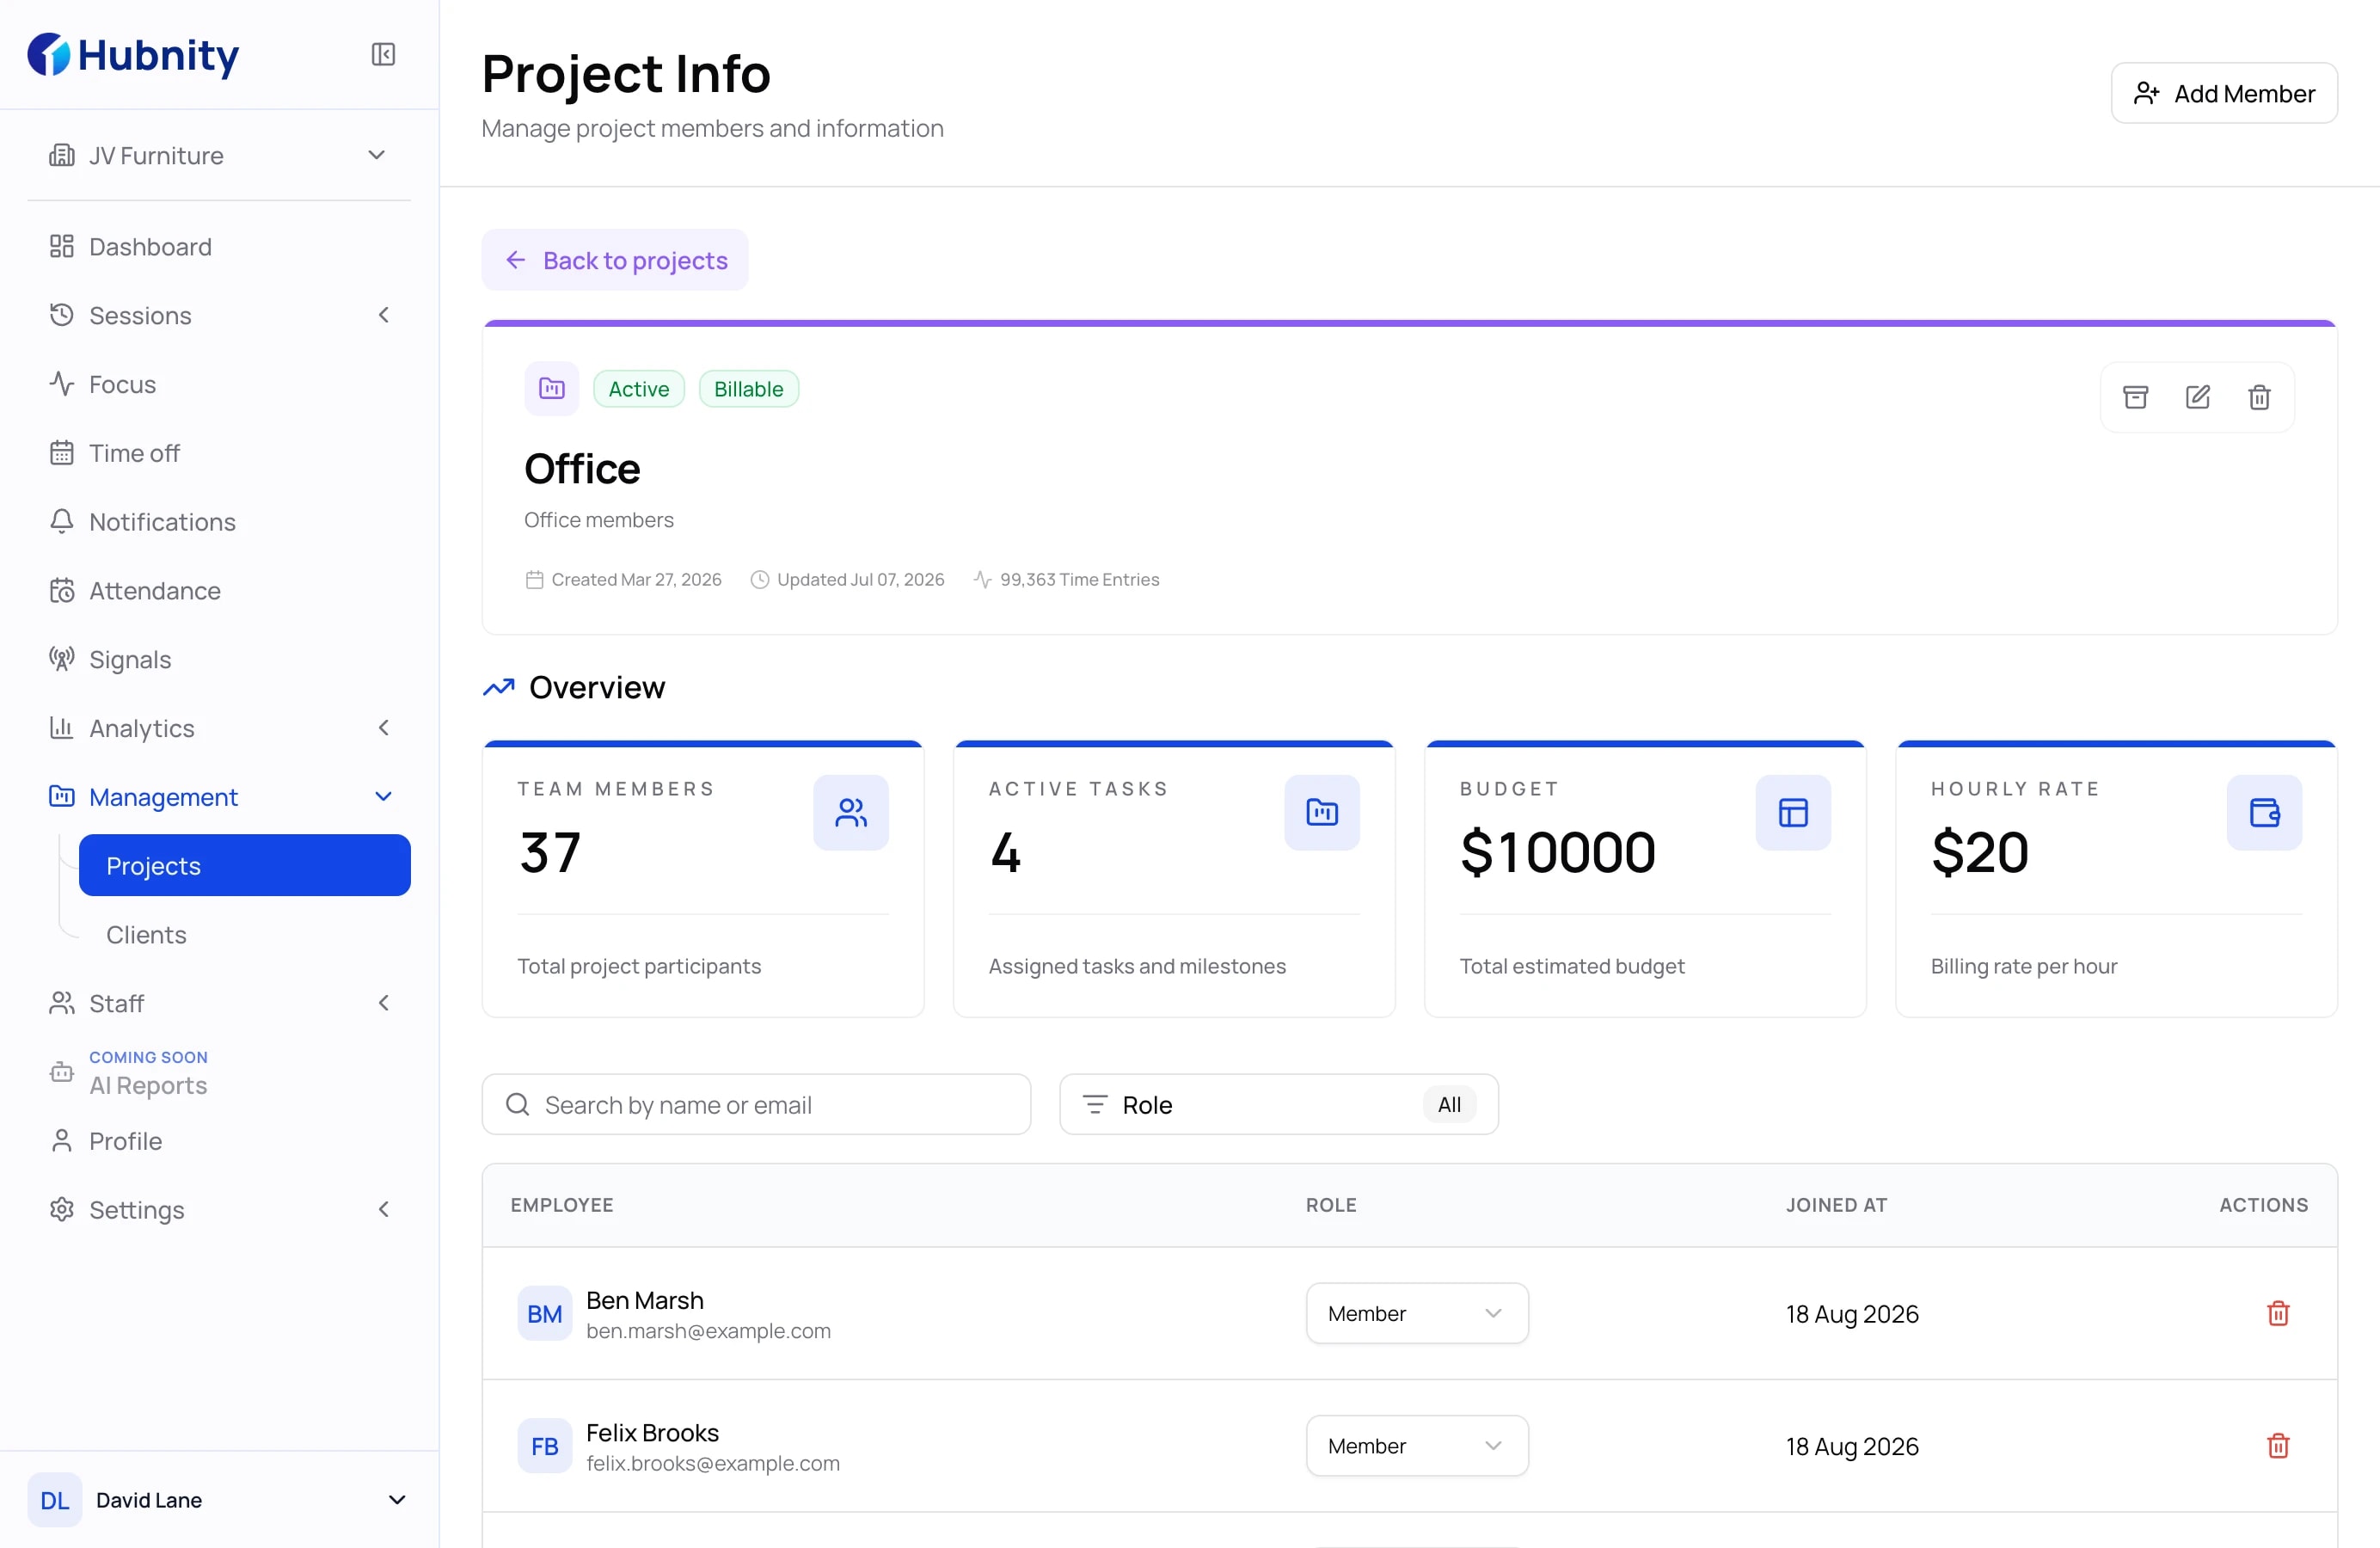2380x1548 pixels.
Task: Click the Attendance calendar-clock icon
Action: 62,590
